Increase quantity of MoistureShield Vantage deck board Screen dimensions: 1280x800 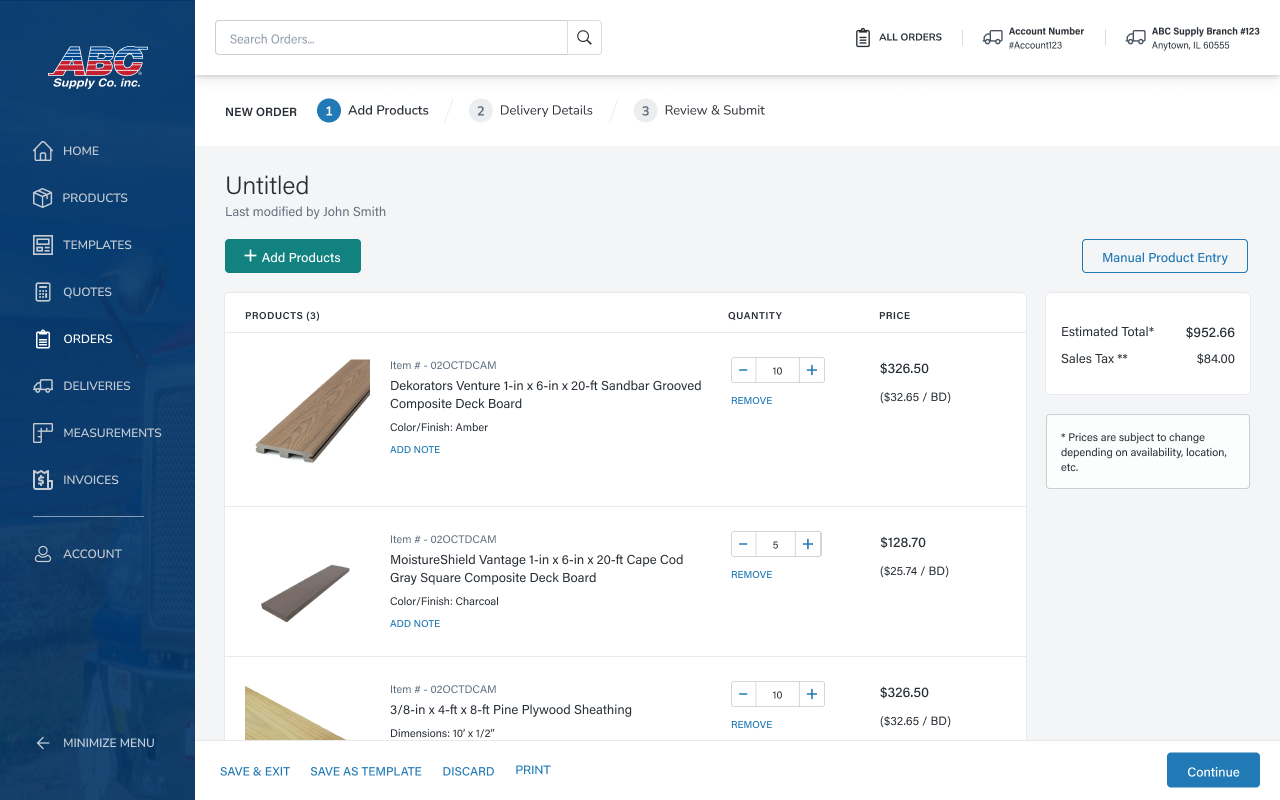pos(808,544)
